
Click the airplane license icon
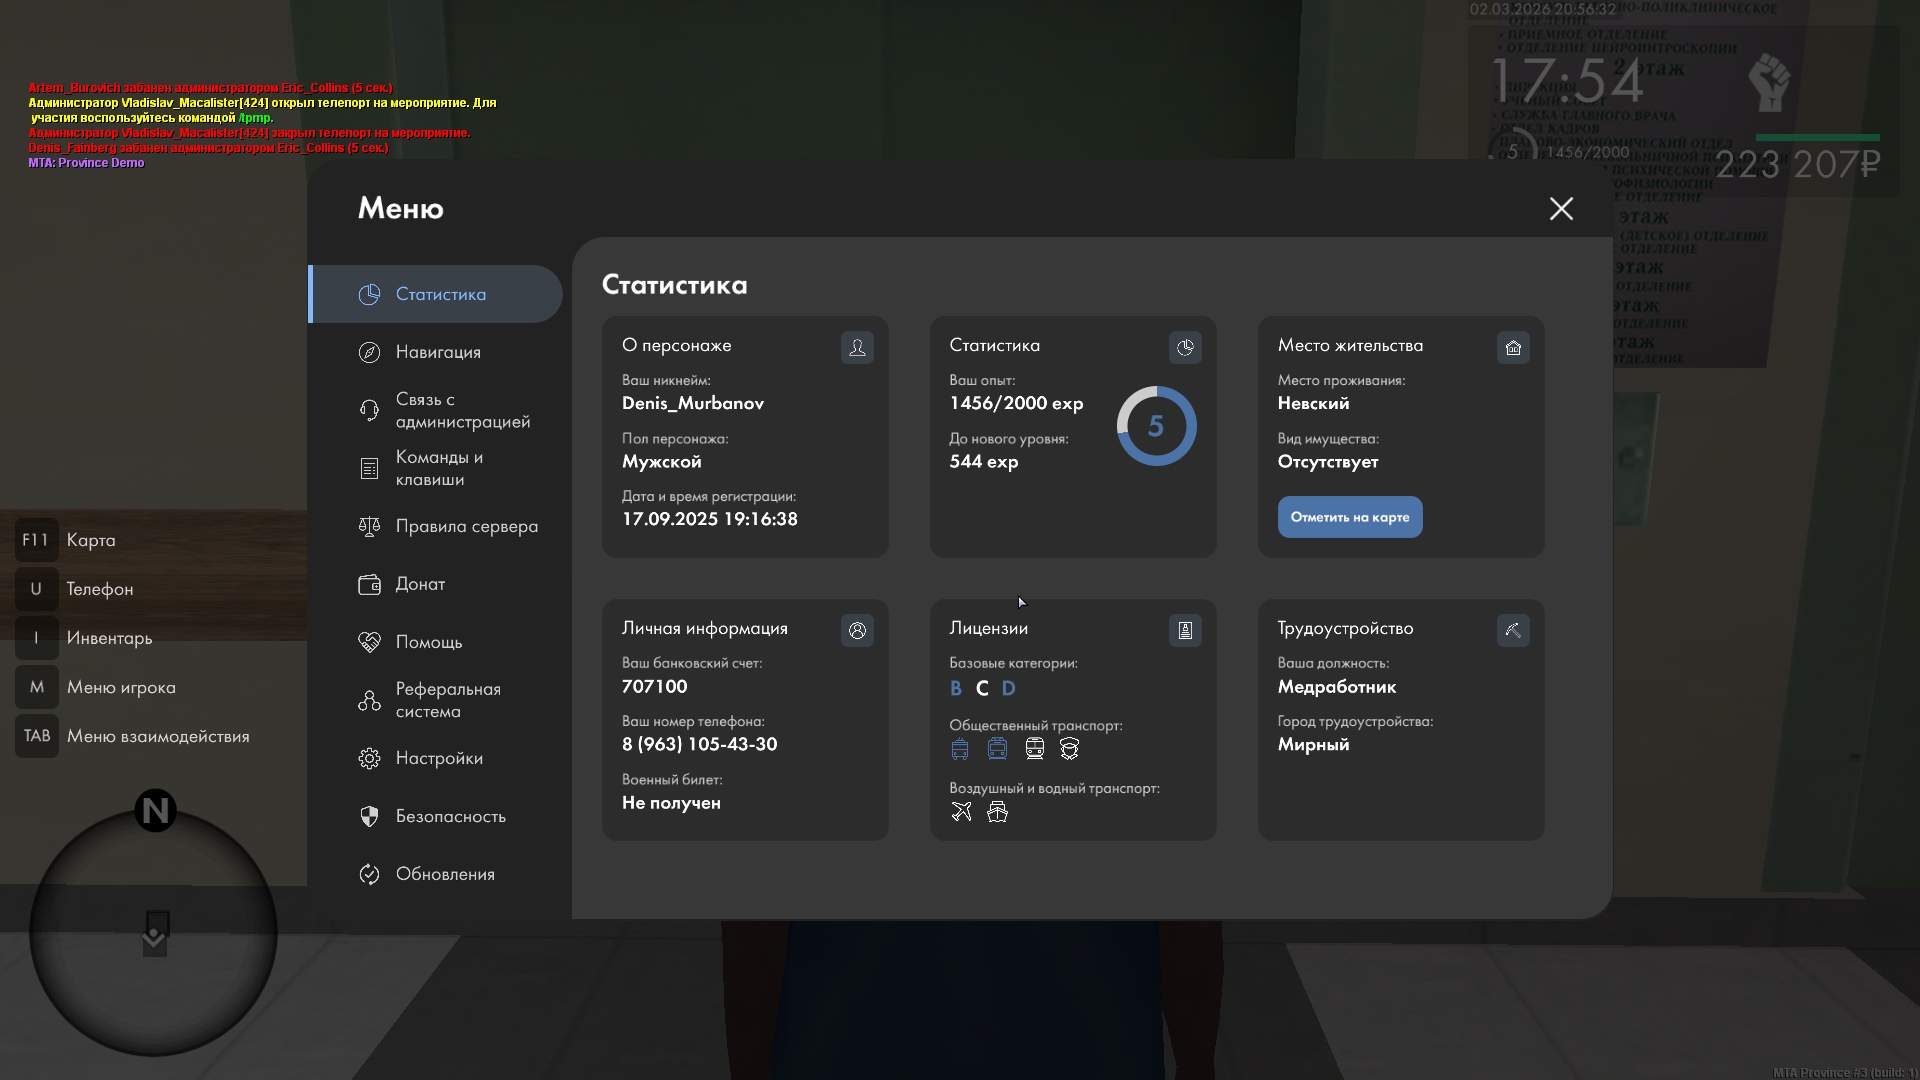pos(961,812)
